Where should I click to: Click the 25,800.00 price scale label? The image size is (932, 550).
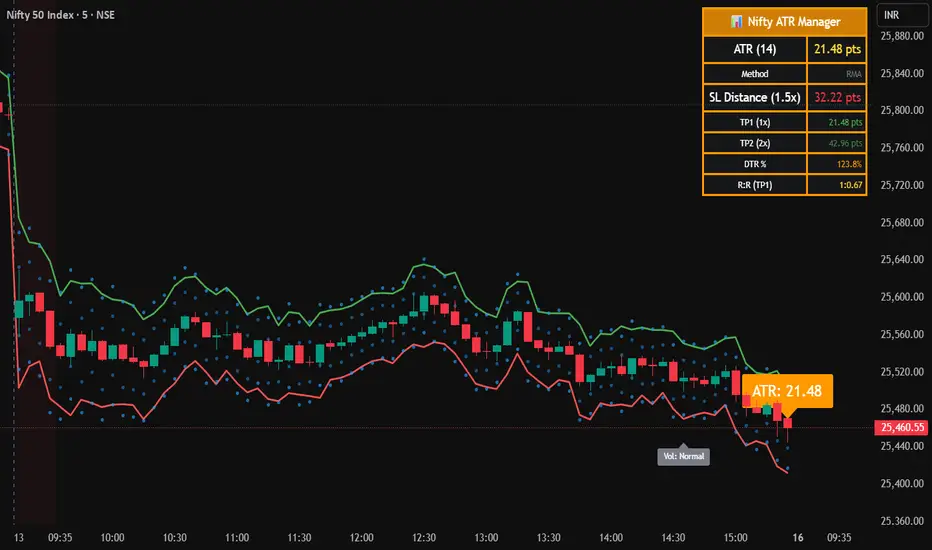(x=902, y=110)
